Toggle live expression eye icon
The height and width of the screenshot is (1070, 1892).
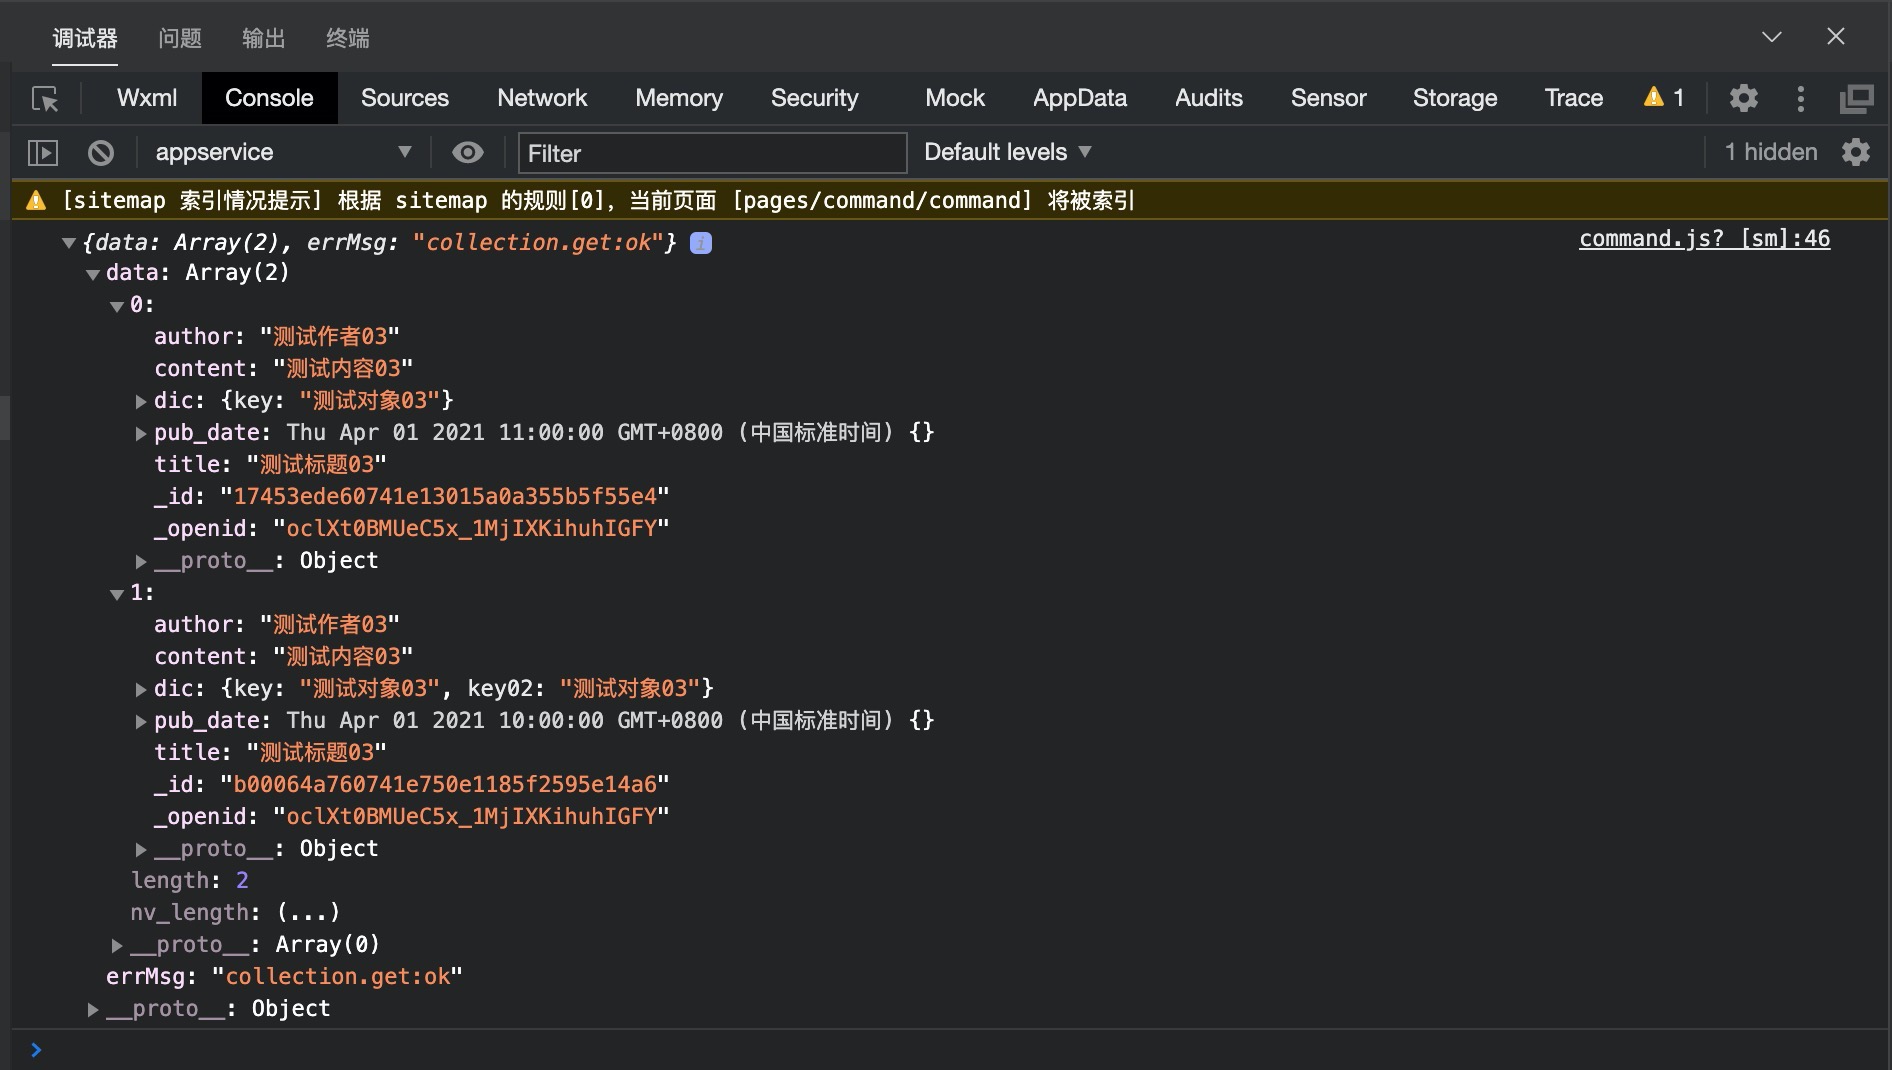[467, 152]
